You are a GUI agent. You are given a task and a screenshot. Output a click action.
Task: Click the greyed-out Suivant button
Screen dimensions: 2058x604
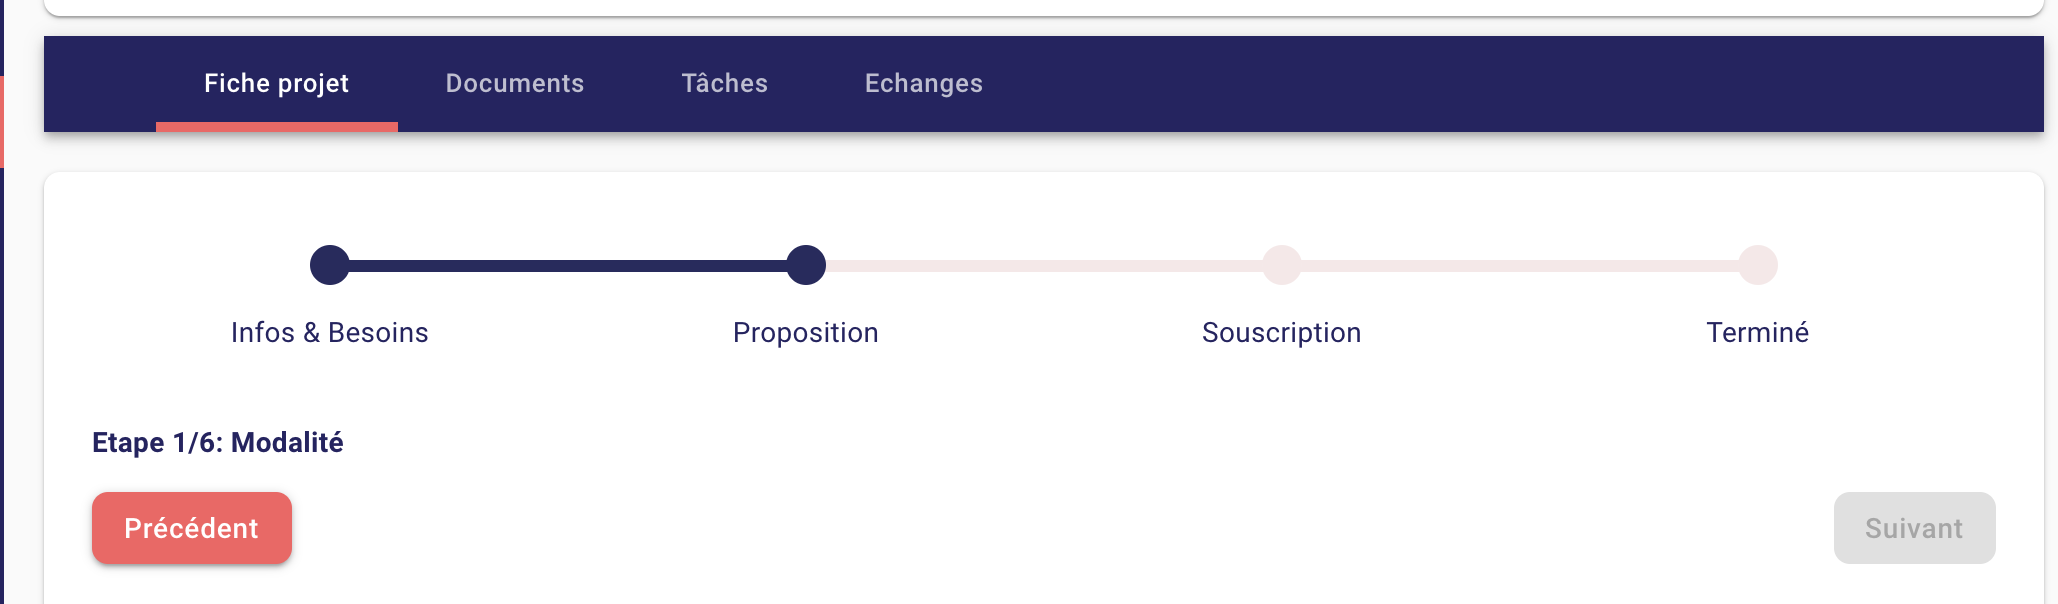pos(1914,528)
